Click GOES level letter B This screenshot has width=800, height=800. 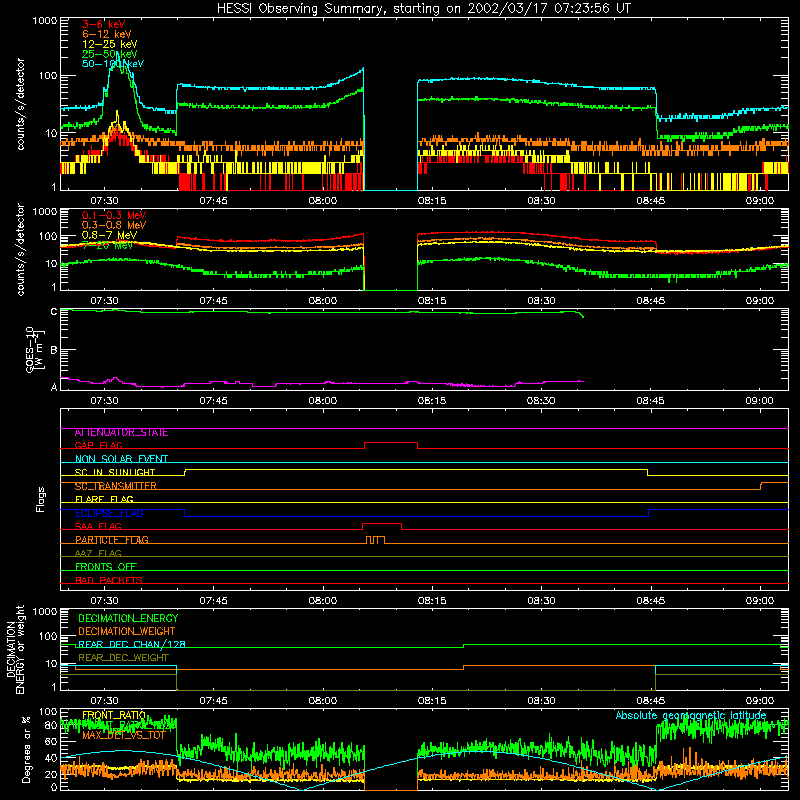pyautogui.click(x=54, y=350)
